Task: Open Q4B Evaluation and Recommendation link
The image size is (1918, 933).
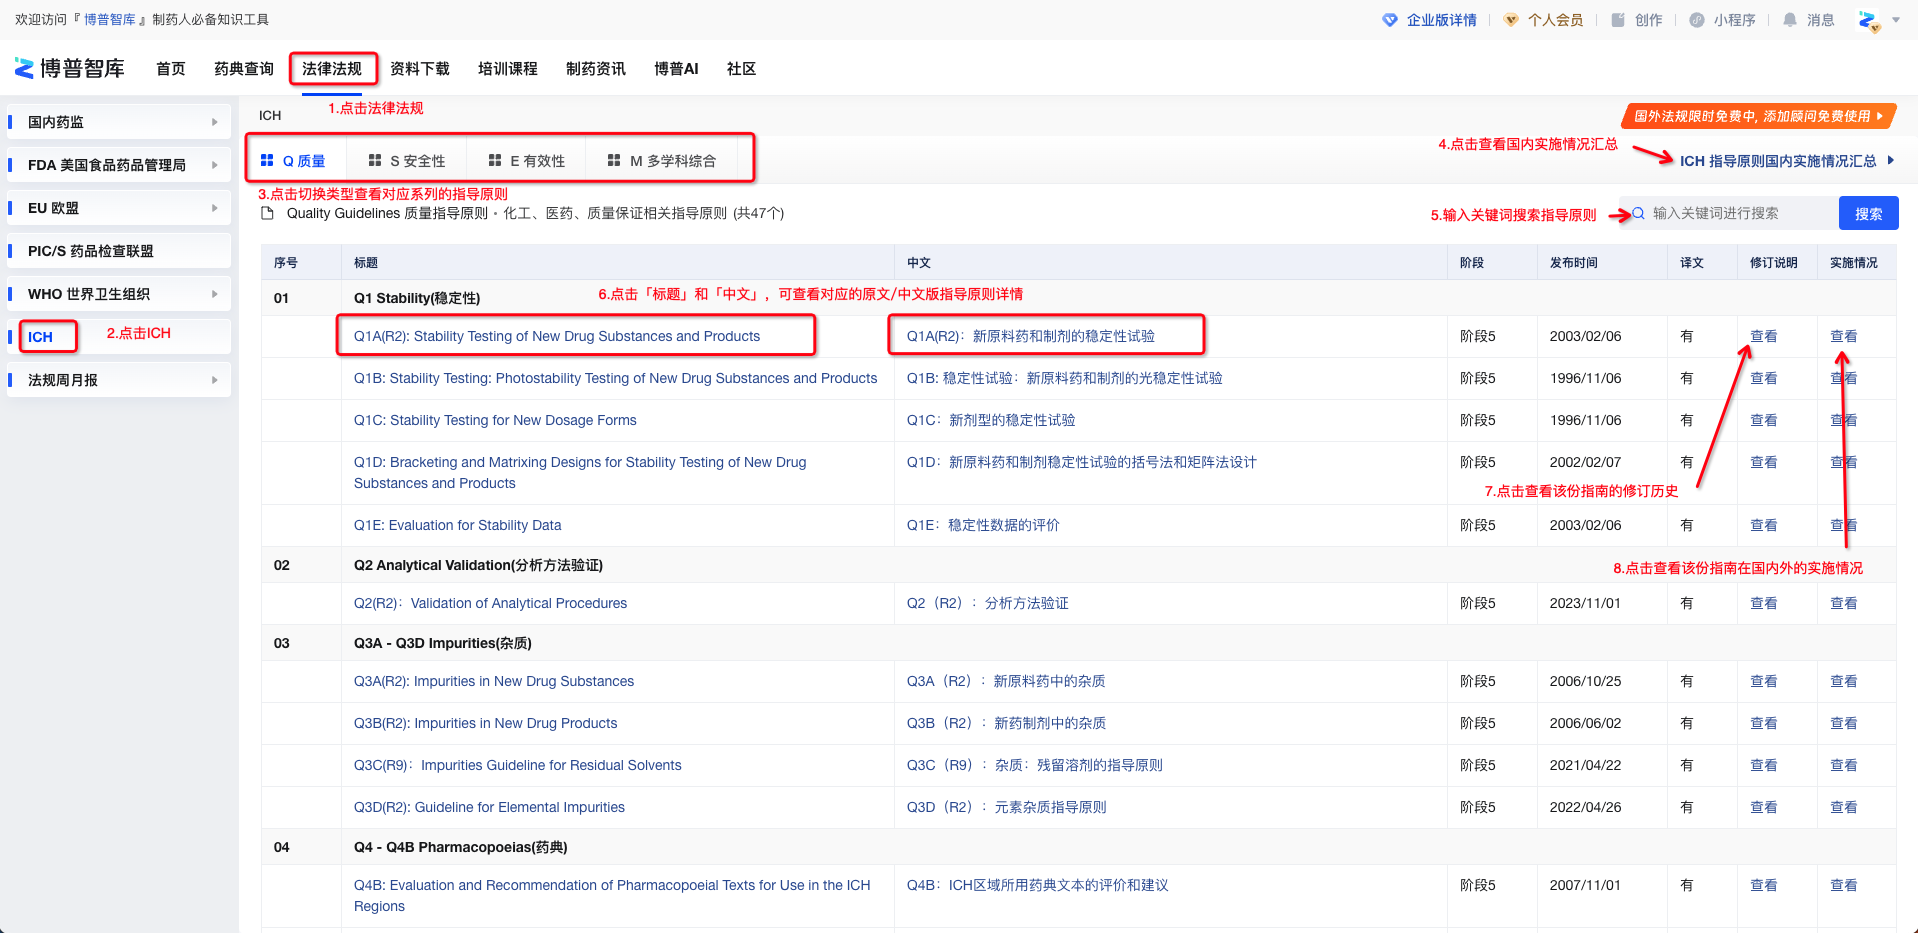Action: pyautogui.click(x=612, y=895)
